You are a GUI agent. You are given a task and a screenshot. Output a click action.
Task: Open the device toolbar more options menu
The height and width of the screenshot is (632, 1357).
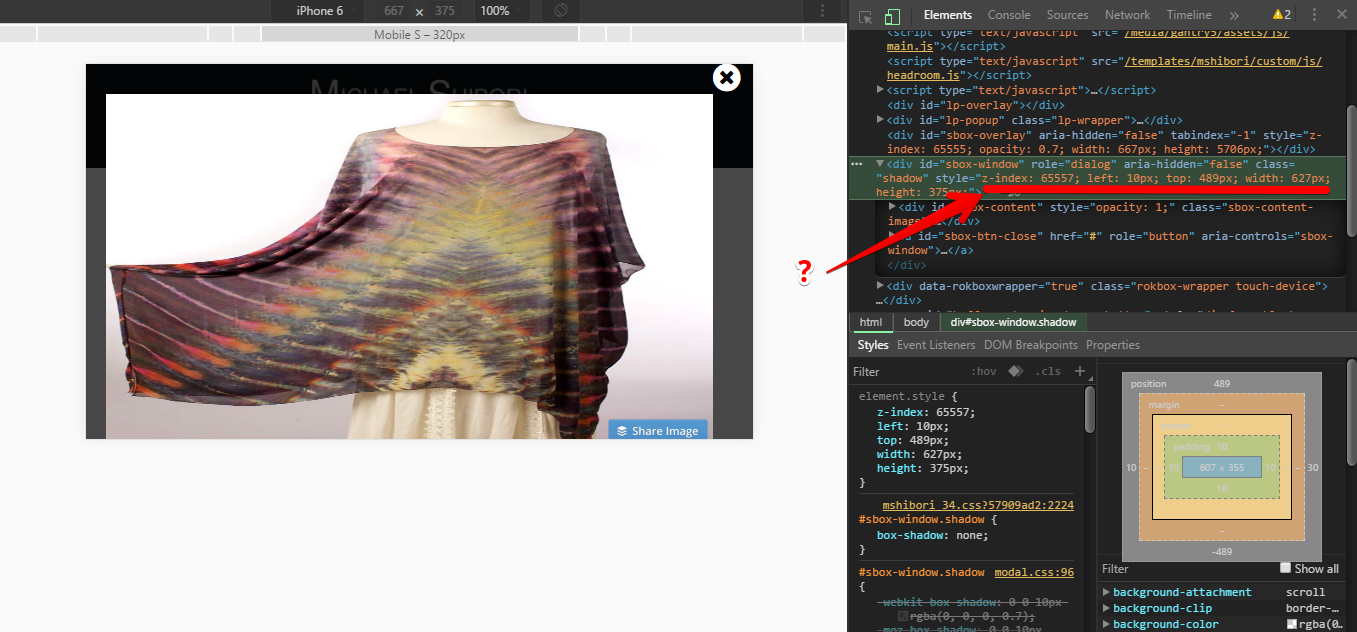point(822,11)
